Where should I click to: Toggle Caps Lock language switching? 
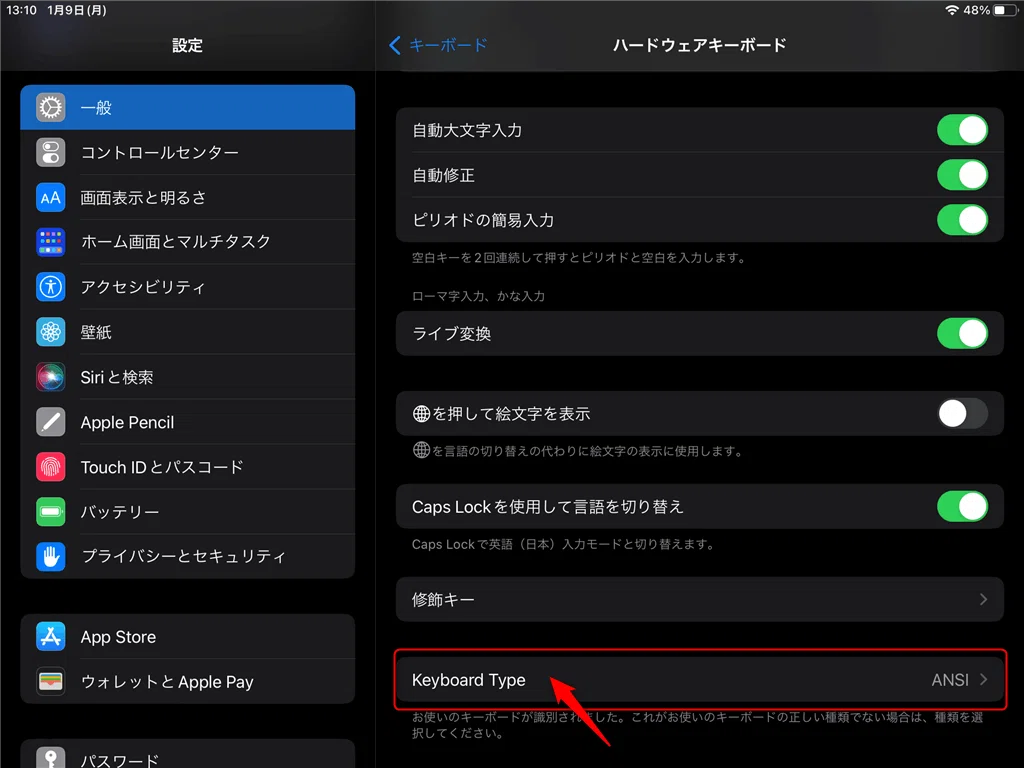pyautogui.click(x=962, y=507)
